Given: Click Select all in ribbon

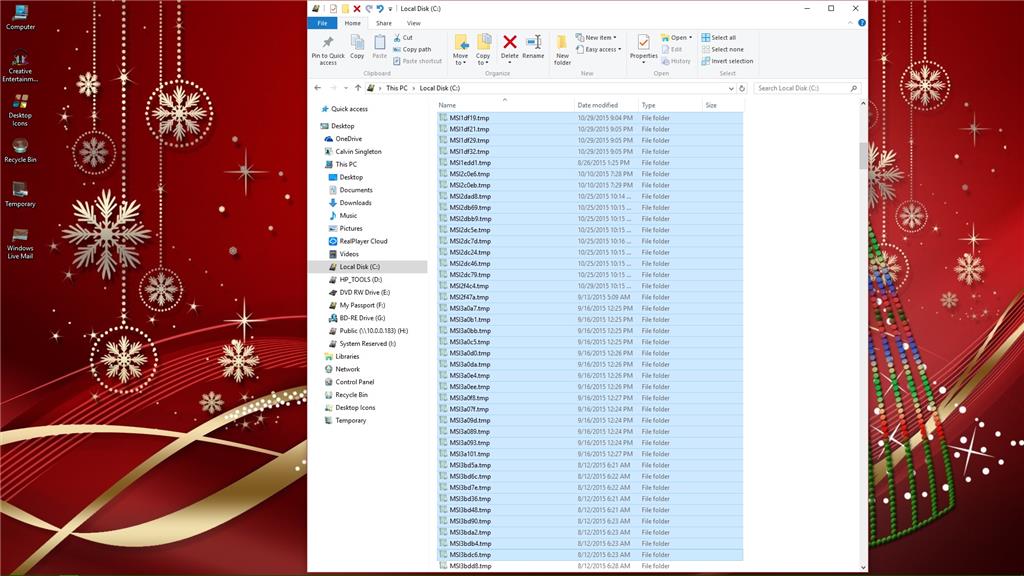Looking at the screenshot, I should [718, 38].
